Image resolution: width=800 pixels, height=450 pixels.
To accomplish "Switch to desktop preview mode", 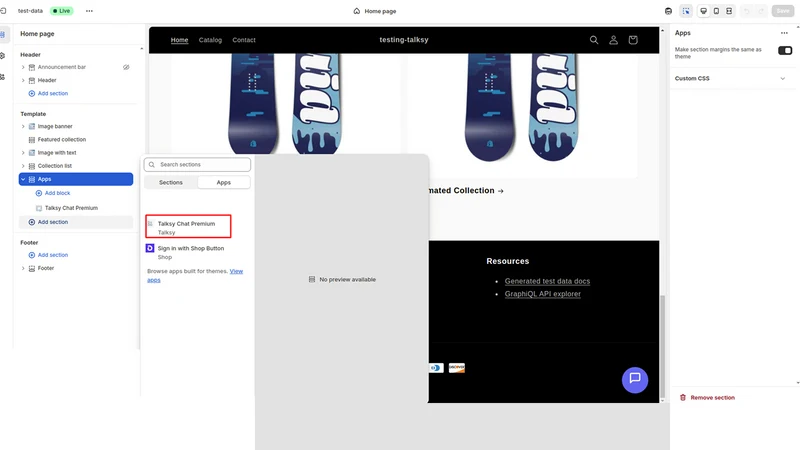I will coord(704,11).
